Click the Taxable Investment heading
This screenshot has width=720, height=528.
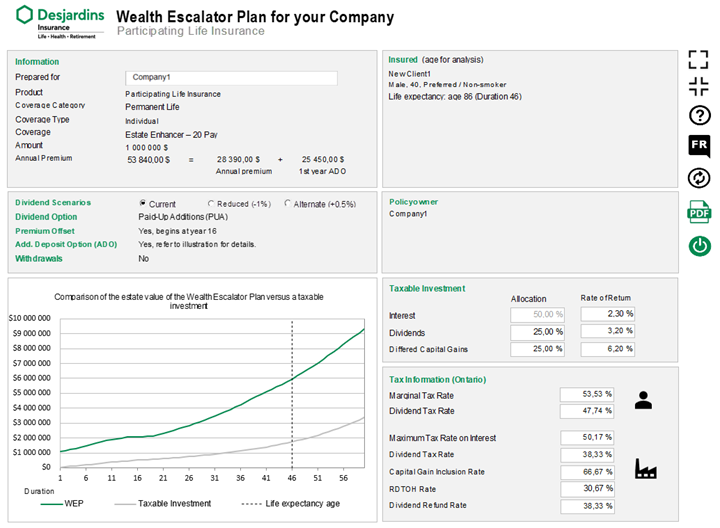[427, 288]
